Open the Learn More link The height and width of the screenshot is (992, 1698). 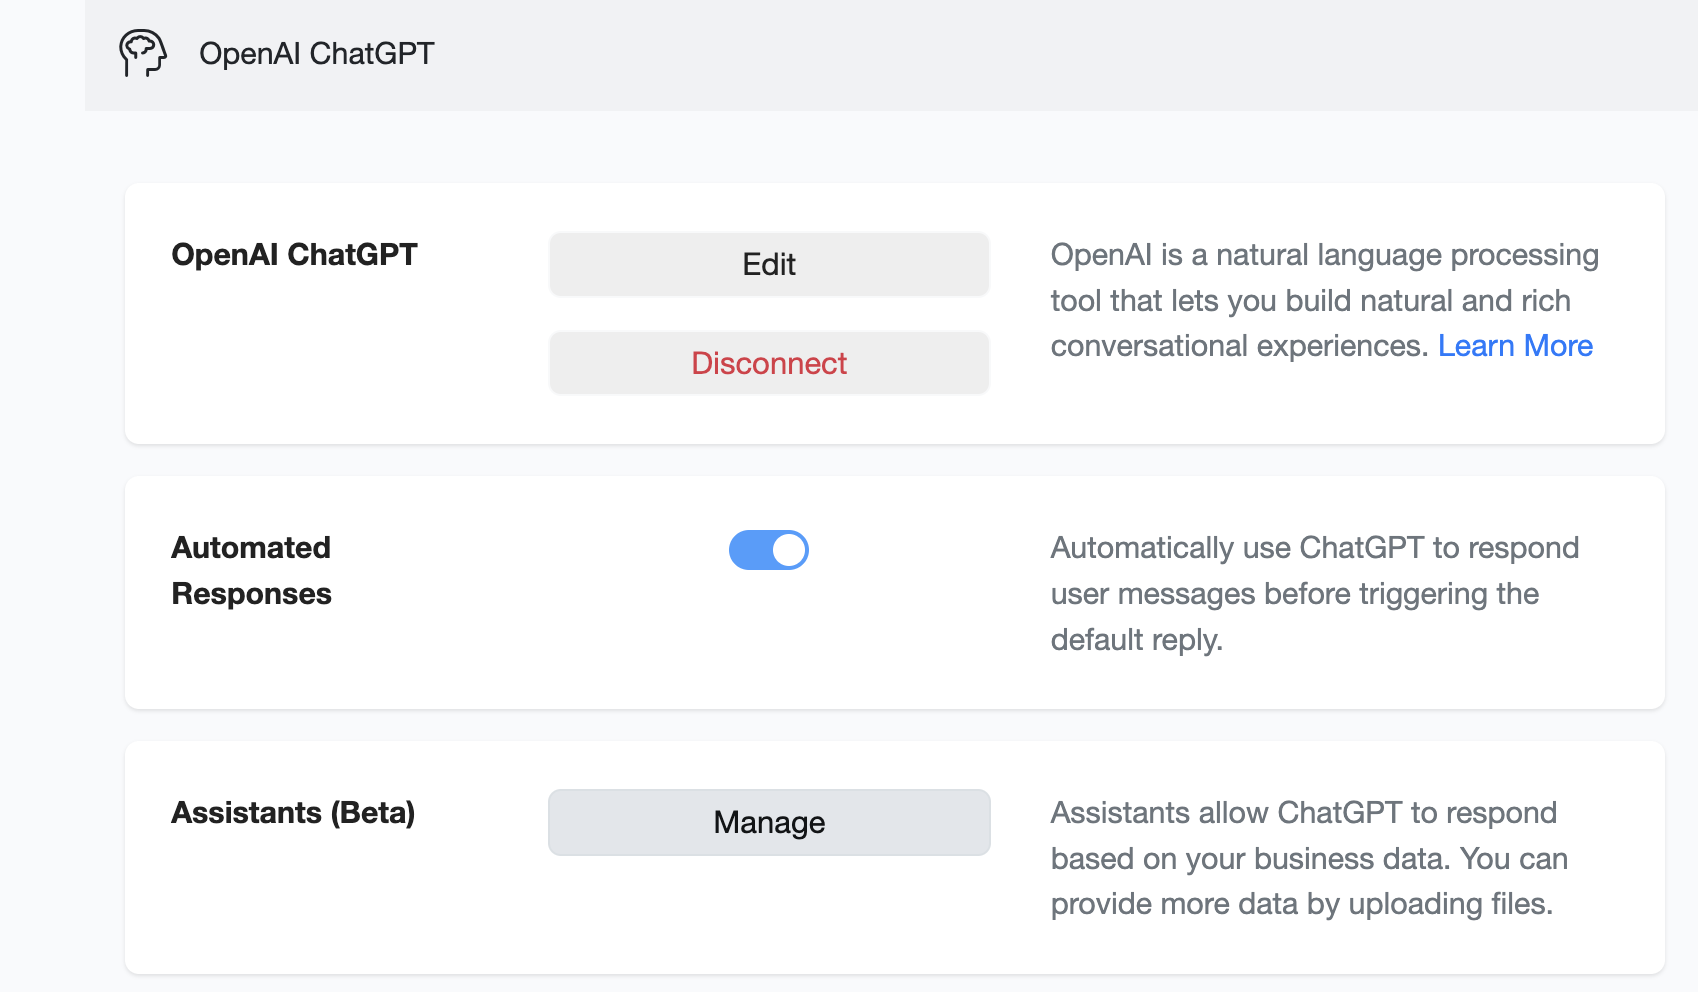(1515, 346)
